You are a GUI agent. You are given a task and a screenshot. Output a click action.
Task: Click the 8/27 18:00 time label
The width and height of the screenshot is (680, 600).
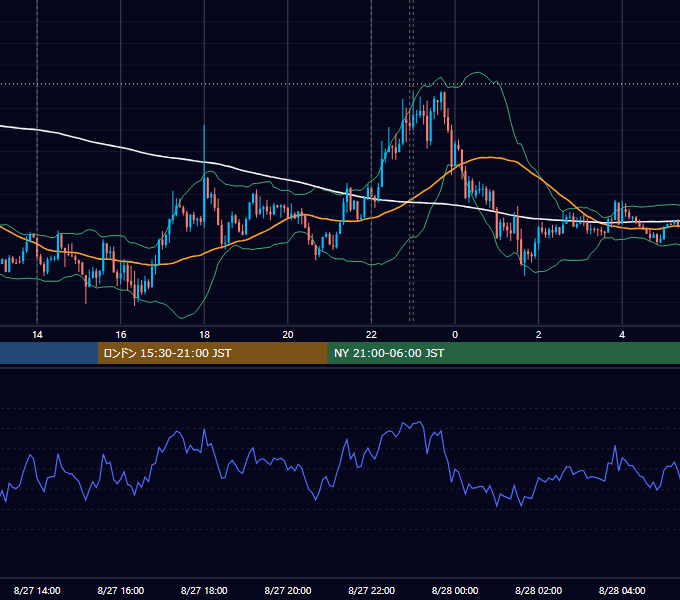204,590
